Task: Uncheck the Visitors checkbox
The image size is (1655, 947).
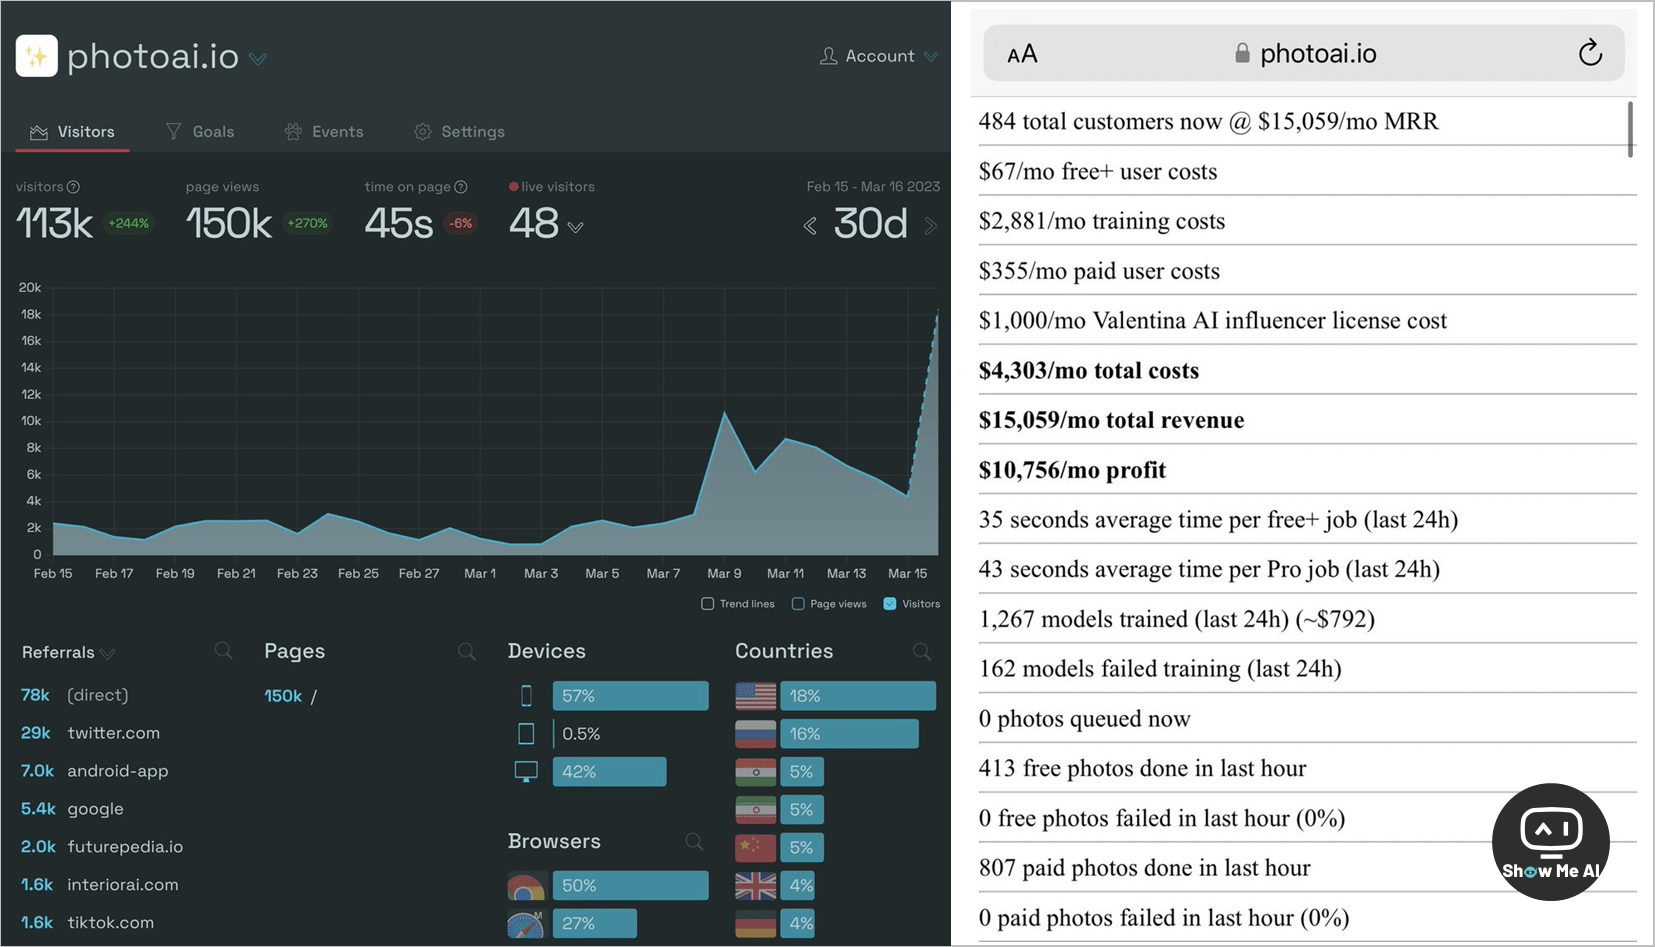Action: click(890, 604)
